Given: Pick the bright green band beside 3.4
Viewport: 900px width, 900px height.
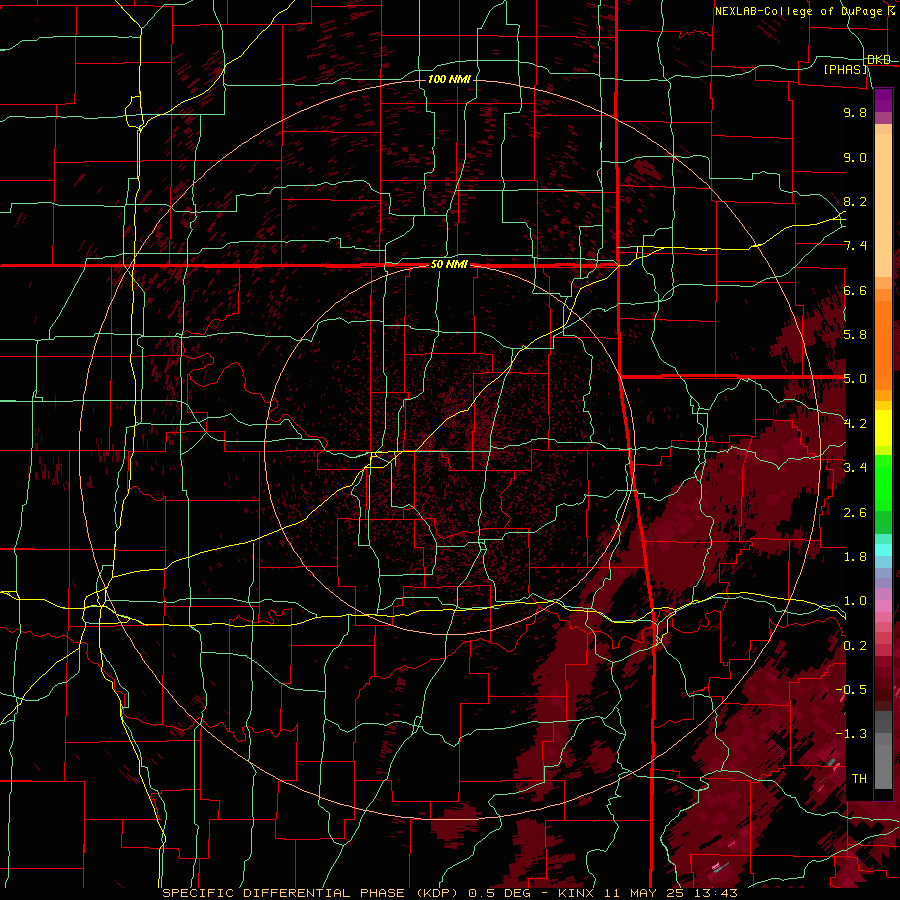Looking at the screenshot, I should coord(883,481).
